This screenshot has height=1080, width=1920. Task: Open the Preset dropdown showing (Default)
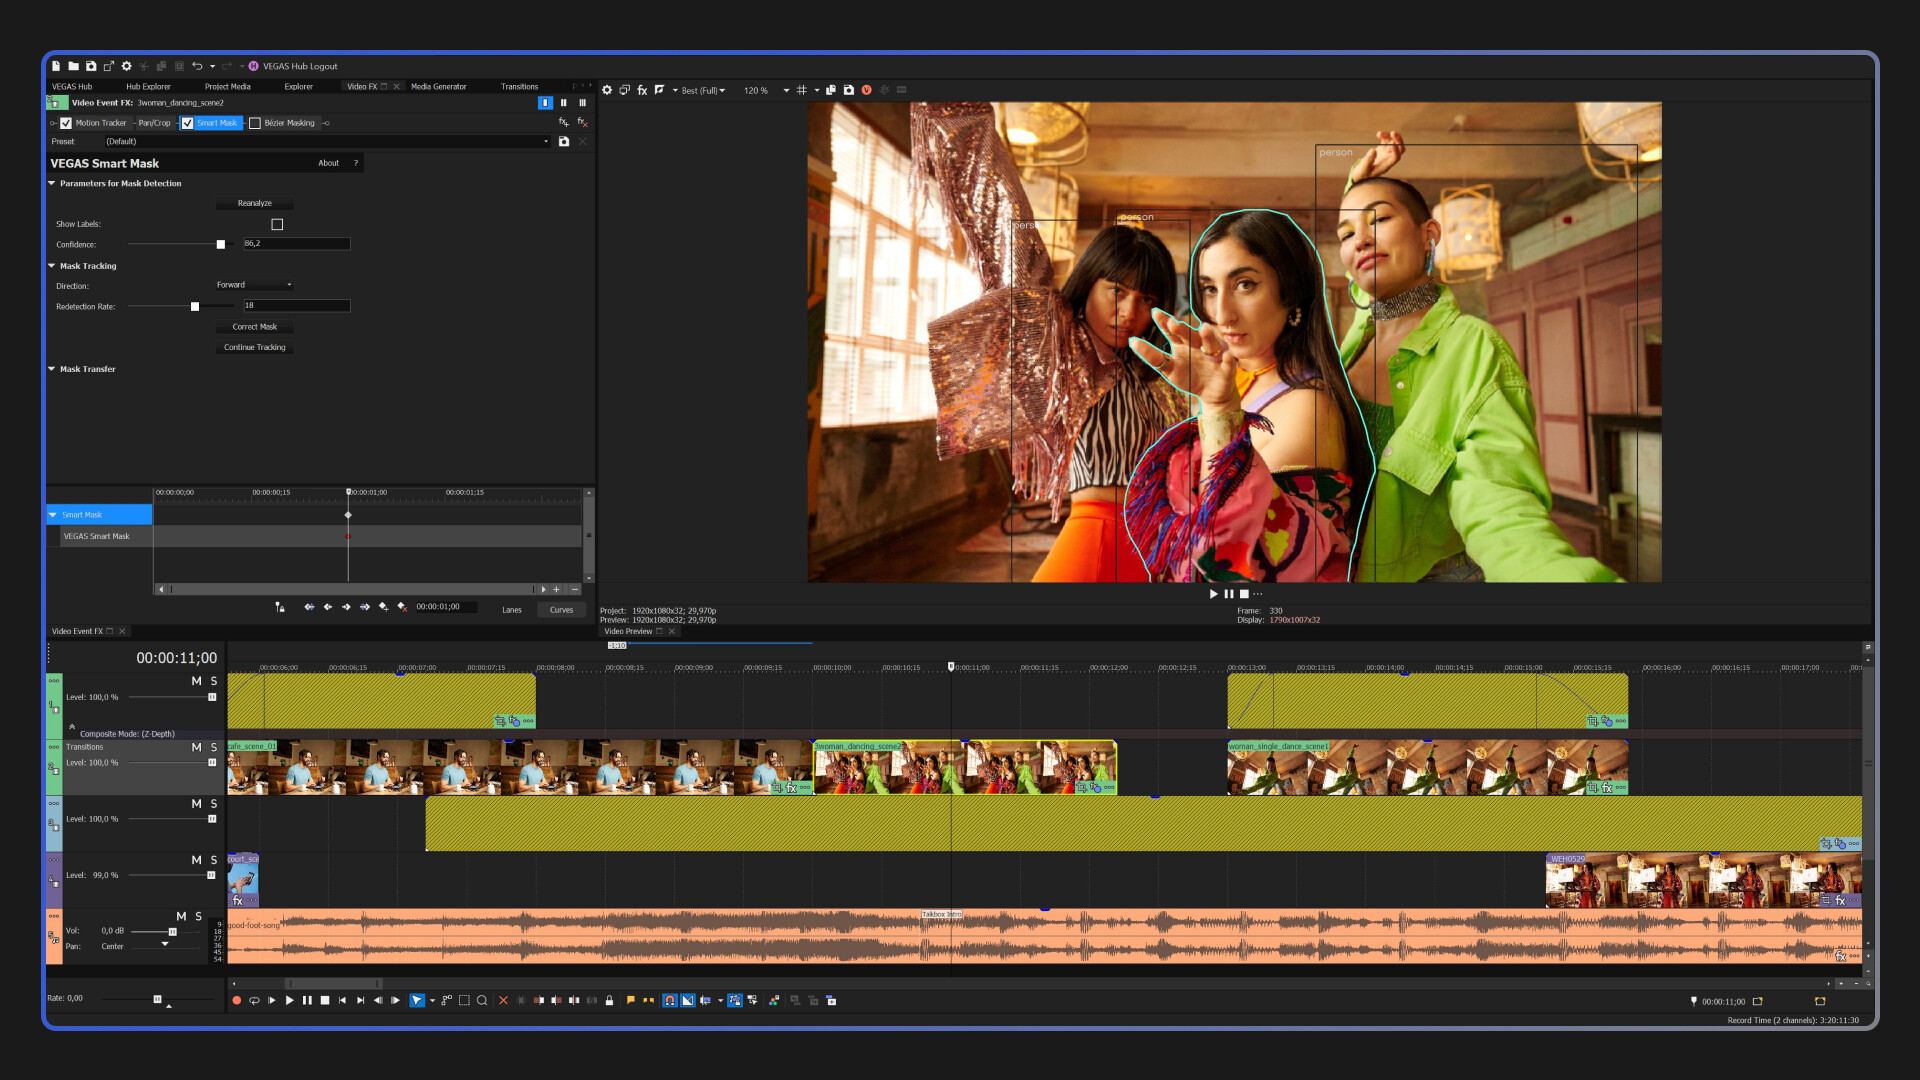pos(545,141)
